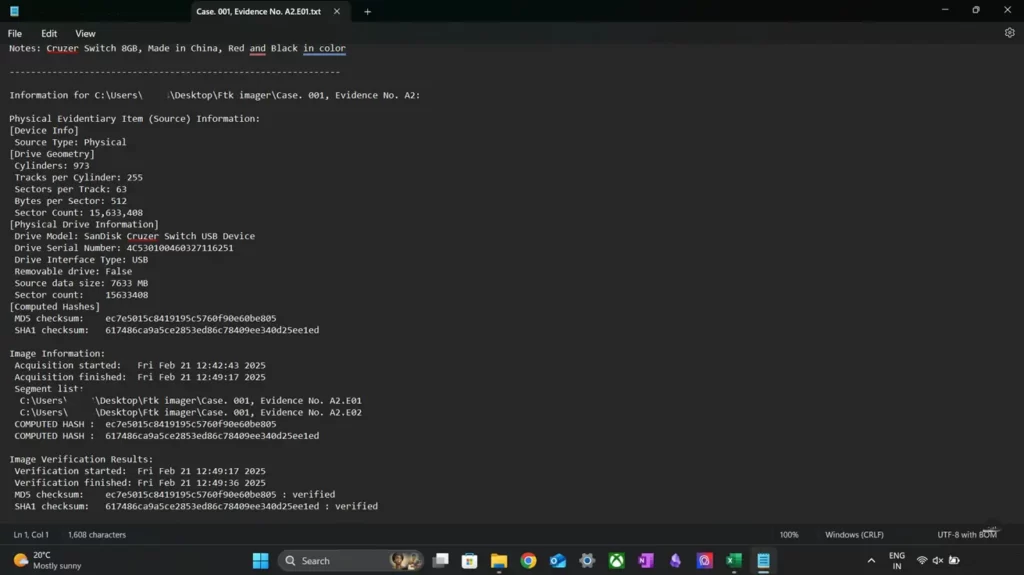The image size is (1024, 575).
Task: Open File Explorer from the taskbar
Action: pyautogui.click(x=499, y=560)
